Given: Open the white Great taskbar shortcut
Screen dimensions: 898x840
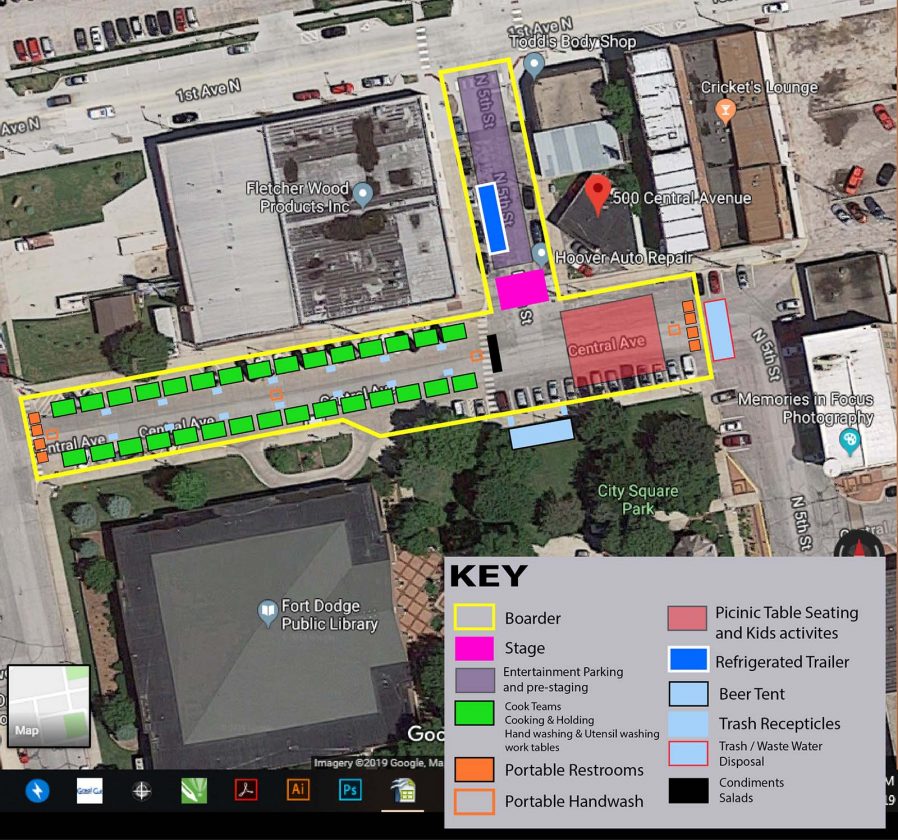Looking at the screenshot, I should [89, 791].
